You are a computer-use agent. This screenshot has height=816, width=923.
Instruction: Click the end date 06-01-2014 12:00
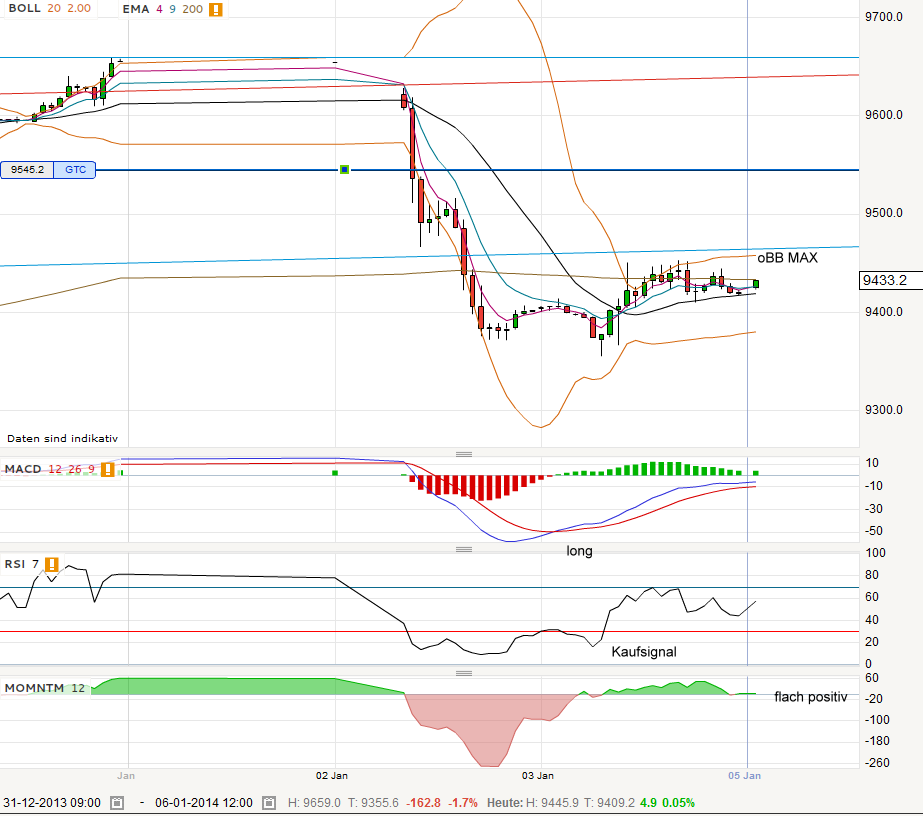point(204,802)
